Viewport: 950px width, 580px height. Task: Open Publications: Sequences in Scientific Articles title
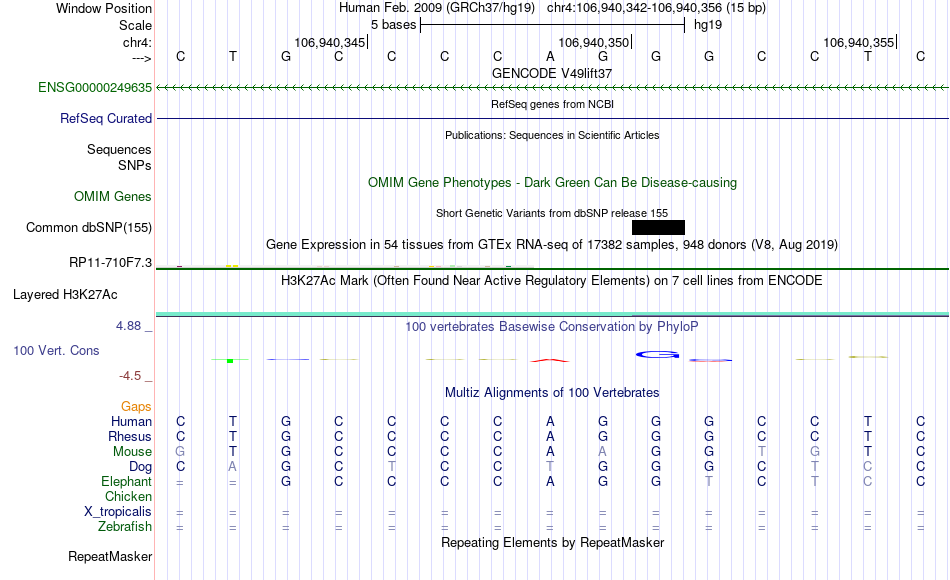pyautogui.click(x=552, y=135)
